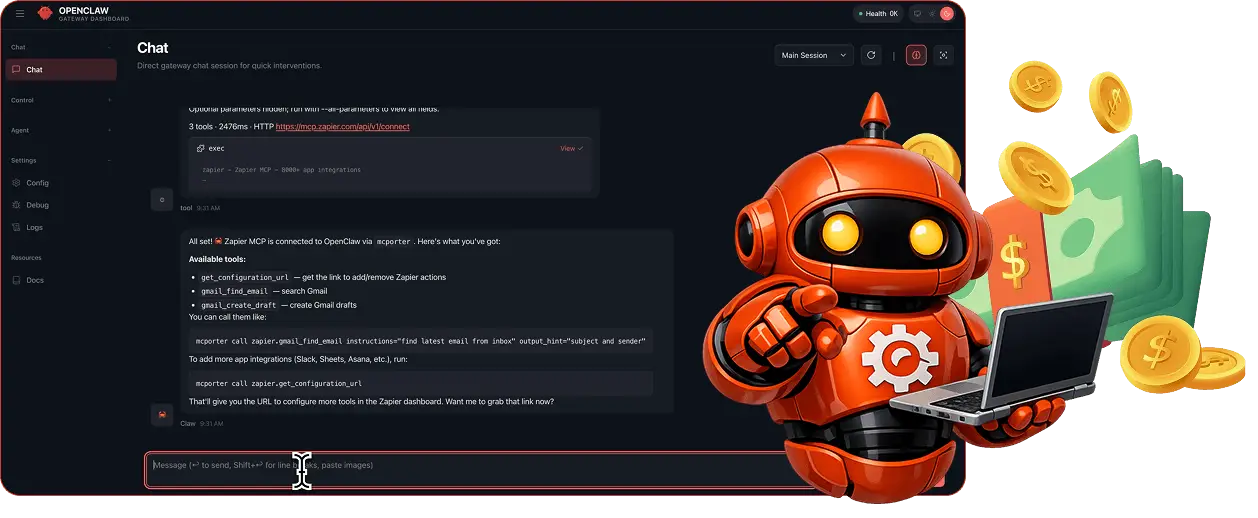1258x518 pixels.
Task: Click the Docs book icon
Action: click(x=16, y=280)
